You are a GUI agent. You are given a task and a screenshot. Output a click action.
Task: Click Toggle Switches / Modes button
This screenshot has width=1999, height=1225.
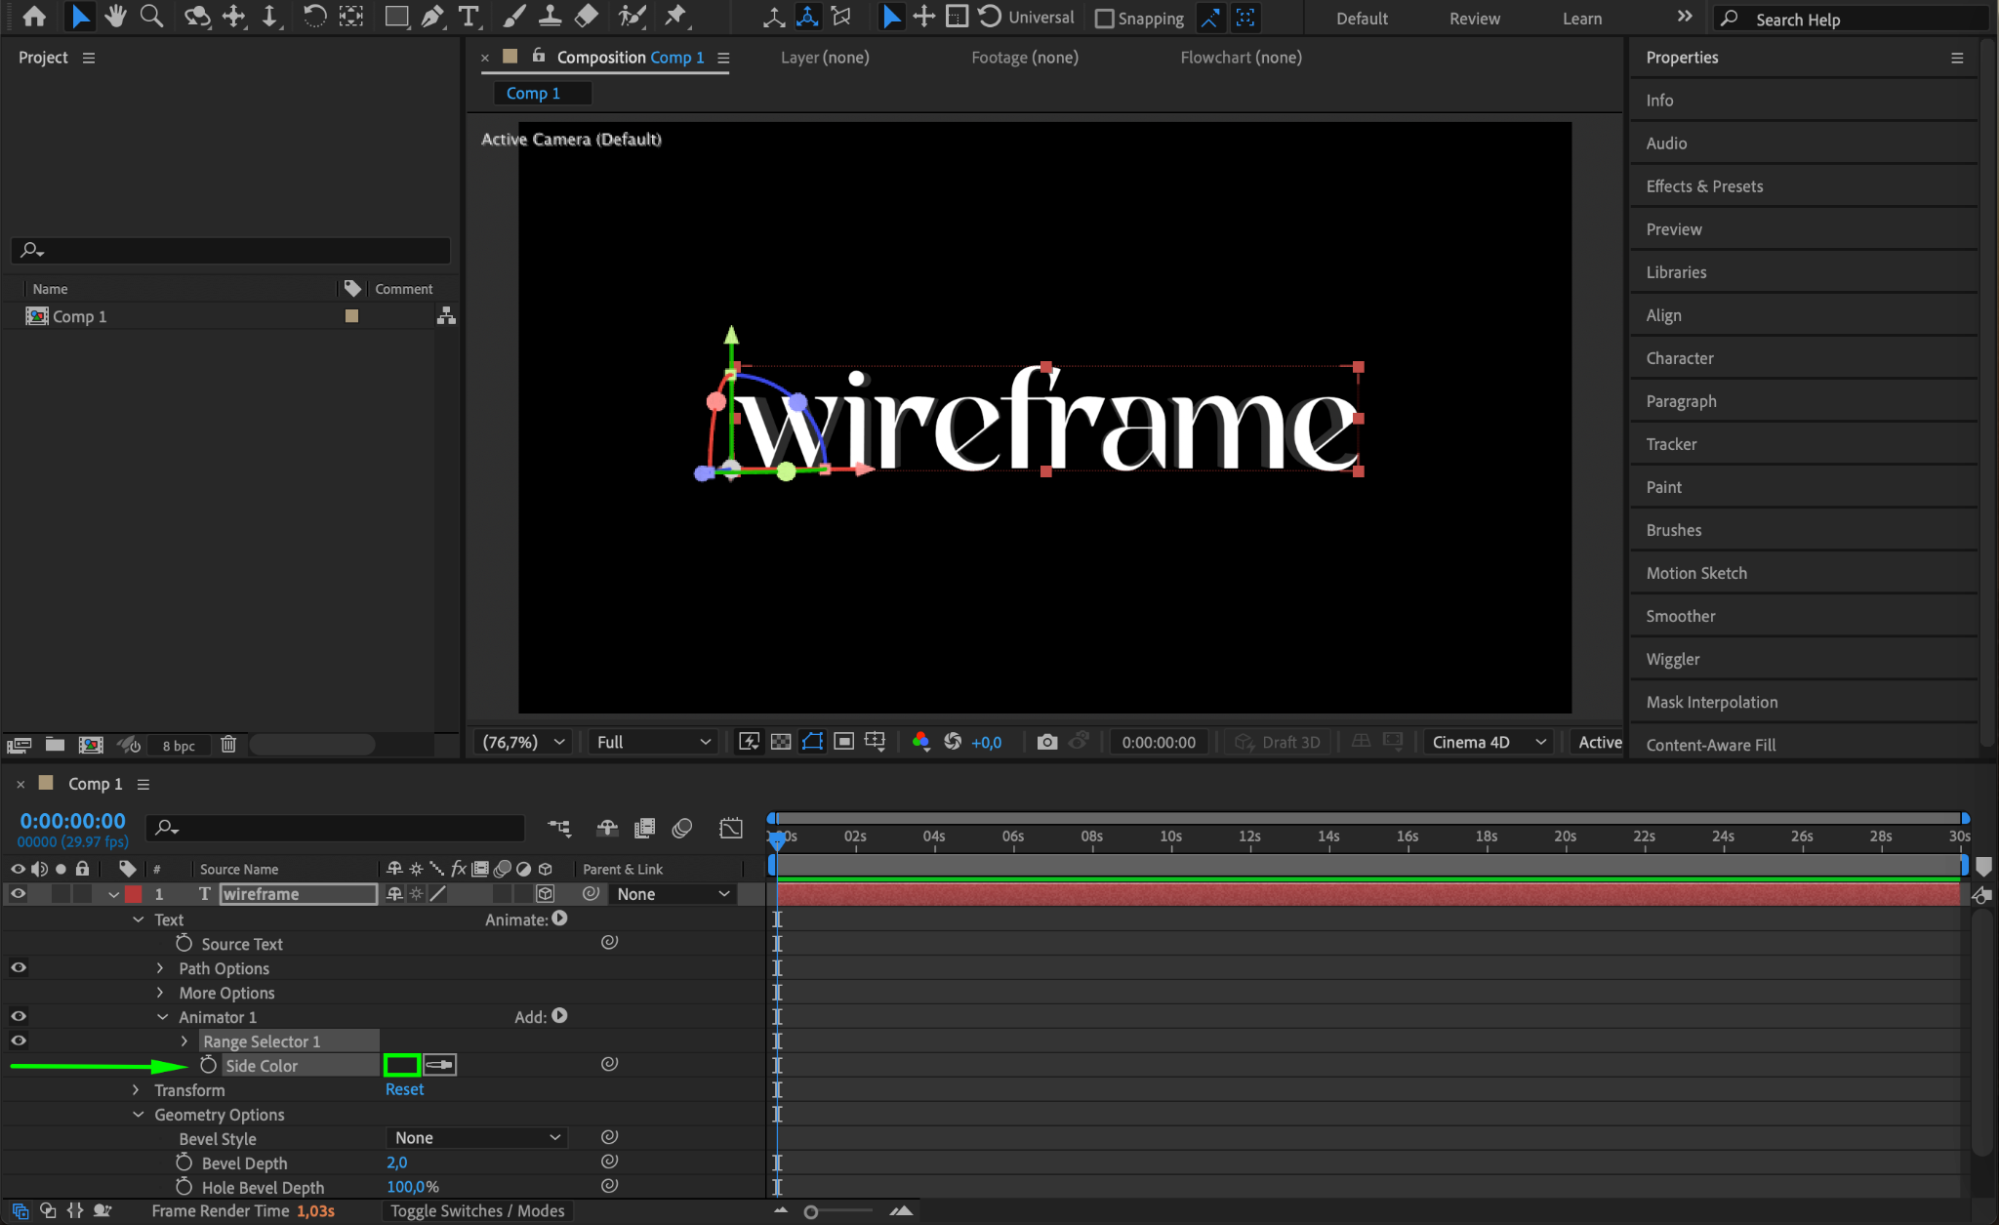click(x=477, y=1211)
